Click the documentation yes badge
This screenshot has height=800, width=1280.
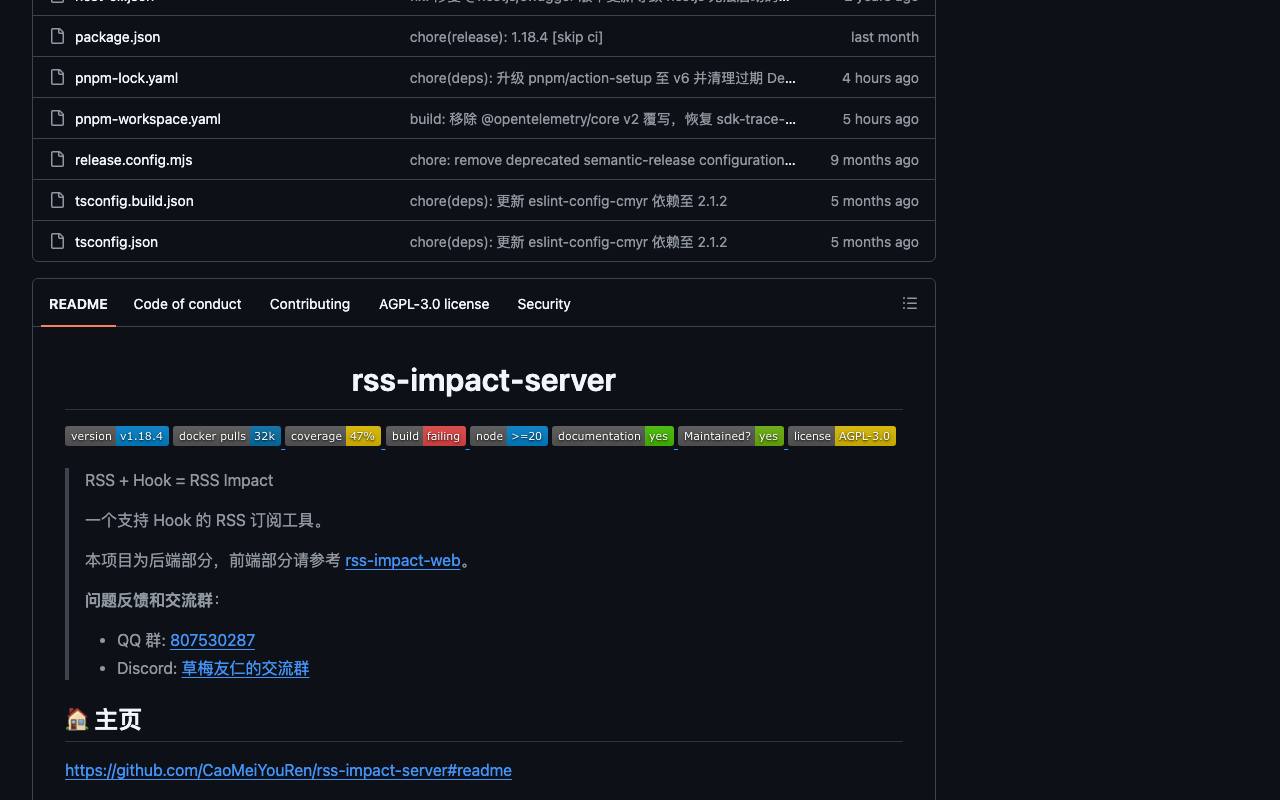click(x=613, y=436)
